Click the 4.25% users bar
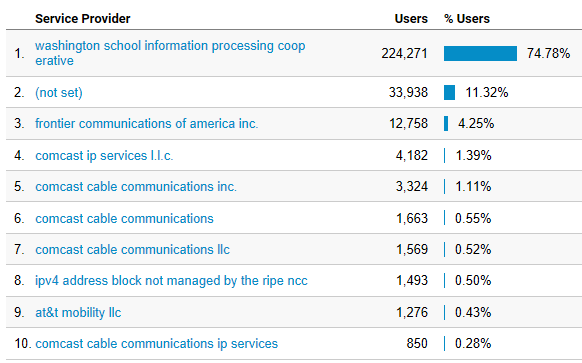 coord(446,124)
